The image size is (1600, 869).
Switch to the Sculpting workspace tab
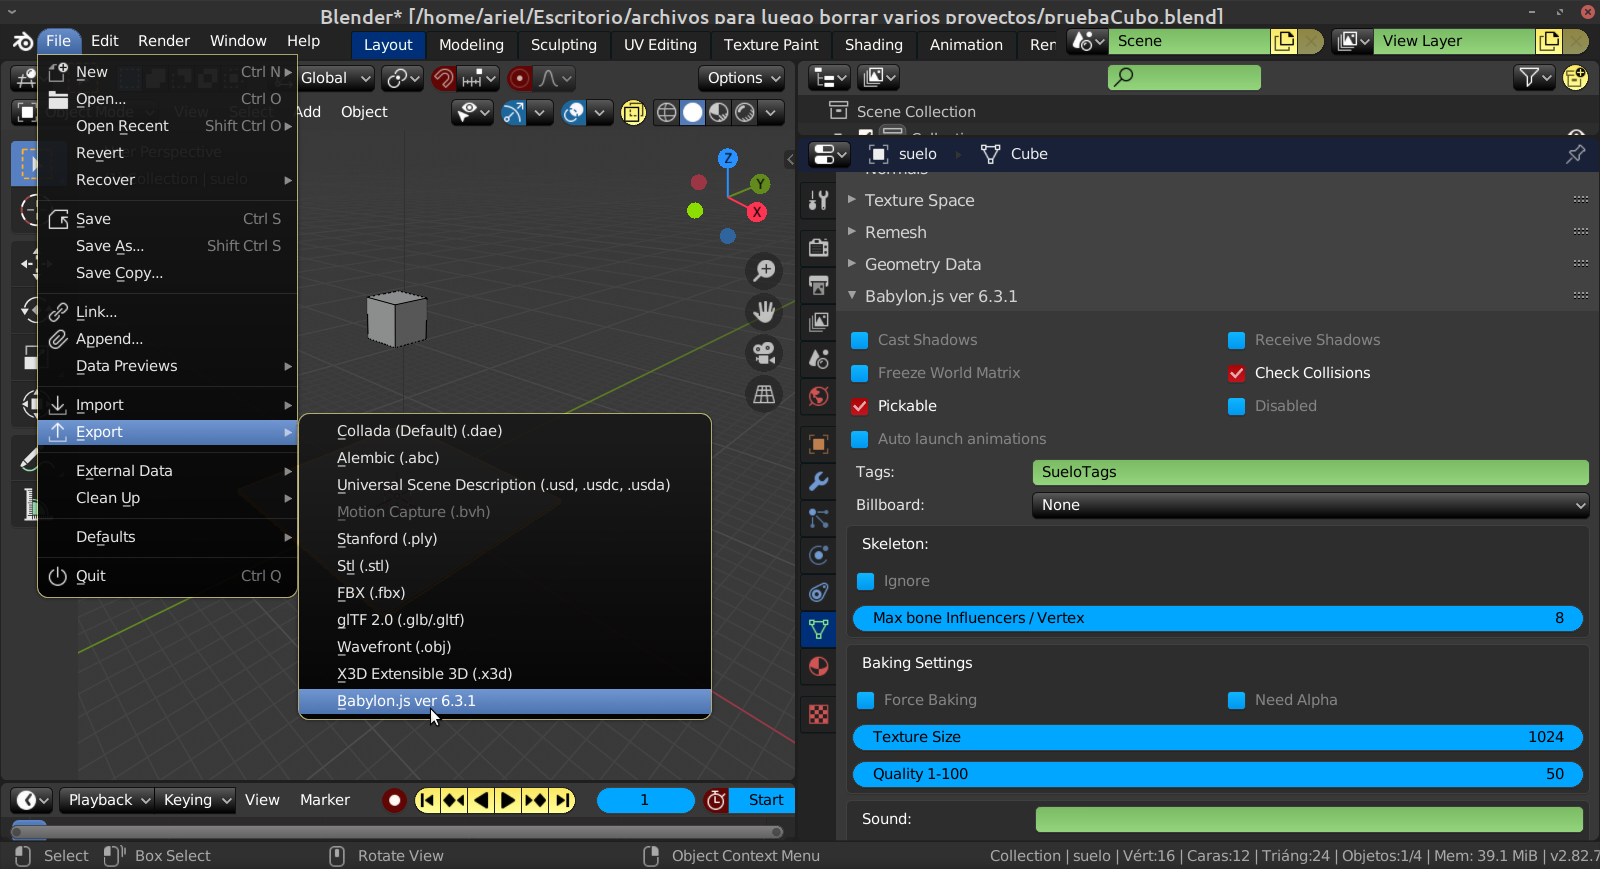pyautogui.click(x=564, y=45)
